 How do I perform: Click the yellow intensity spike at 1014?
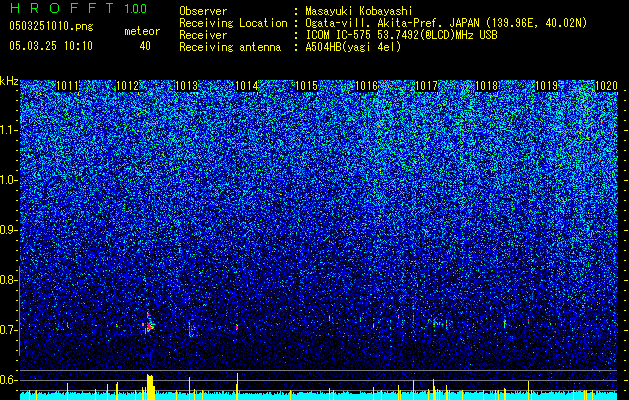(237, 386)
